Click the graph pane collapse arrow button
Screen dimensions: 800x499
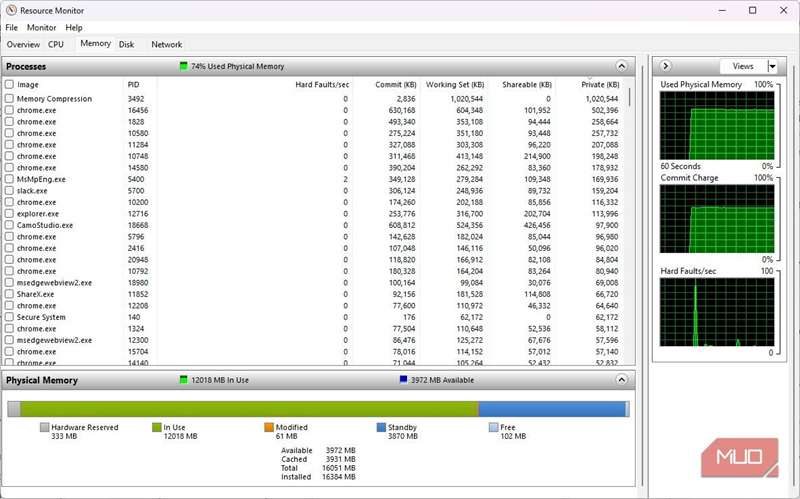(666, 66)
